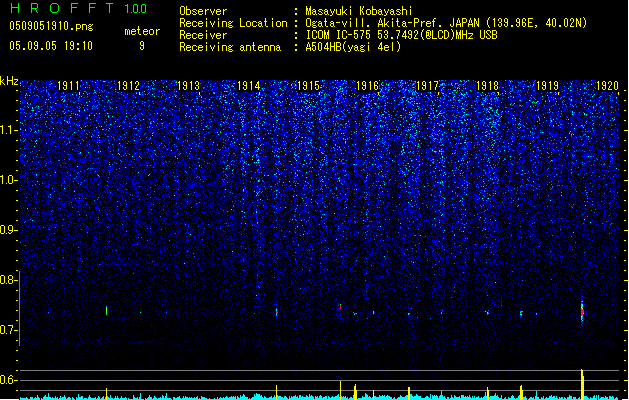Viewport: 629px width, 400px height.
Task: Click the HROFFT program title text
Action: (x=62, y=8)
